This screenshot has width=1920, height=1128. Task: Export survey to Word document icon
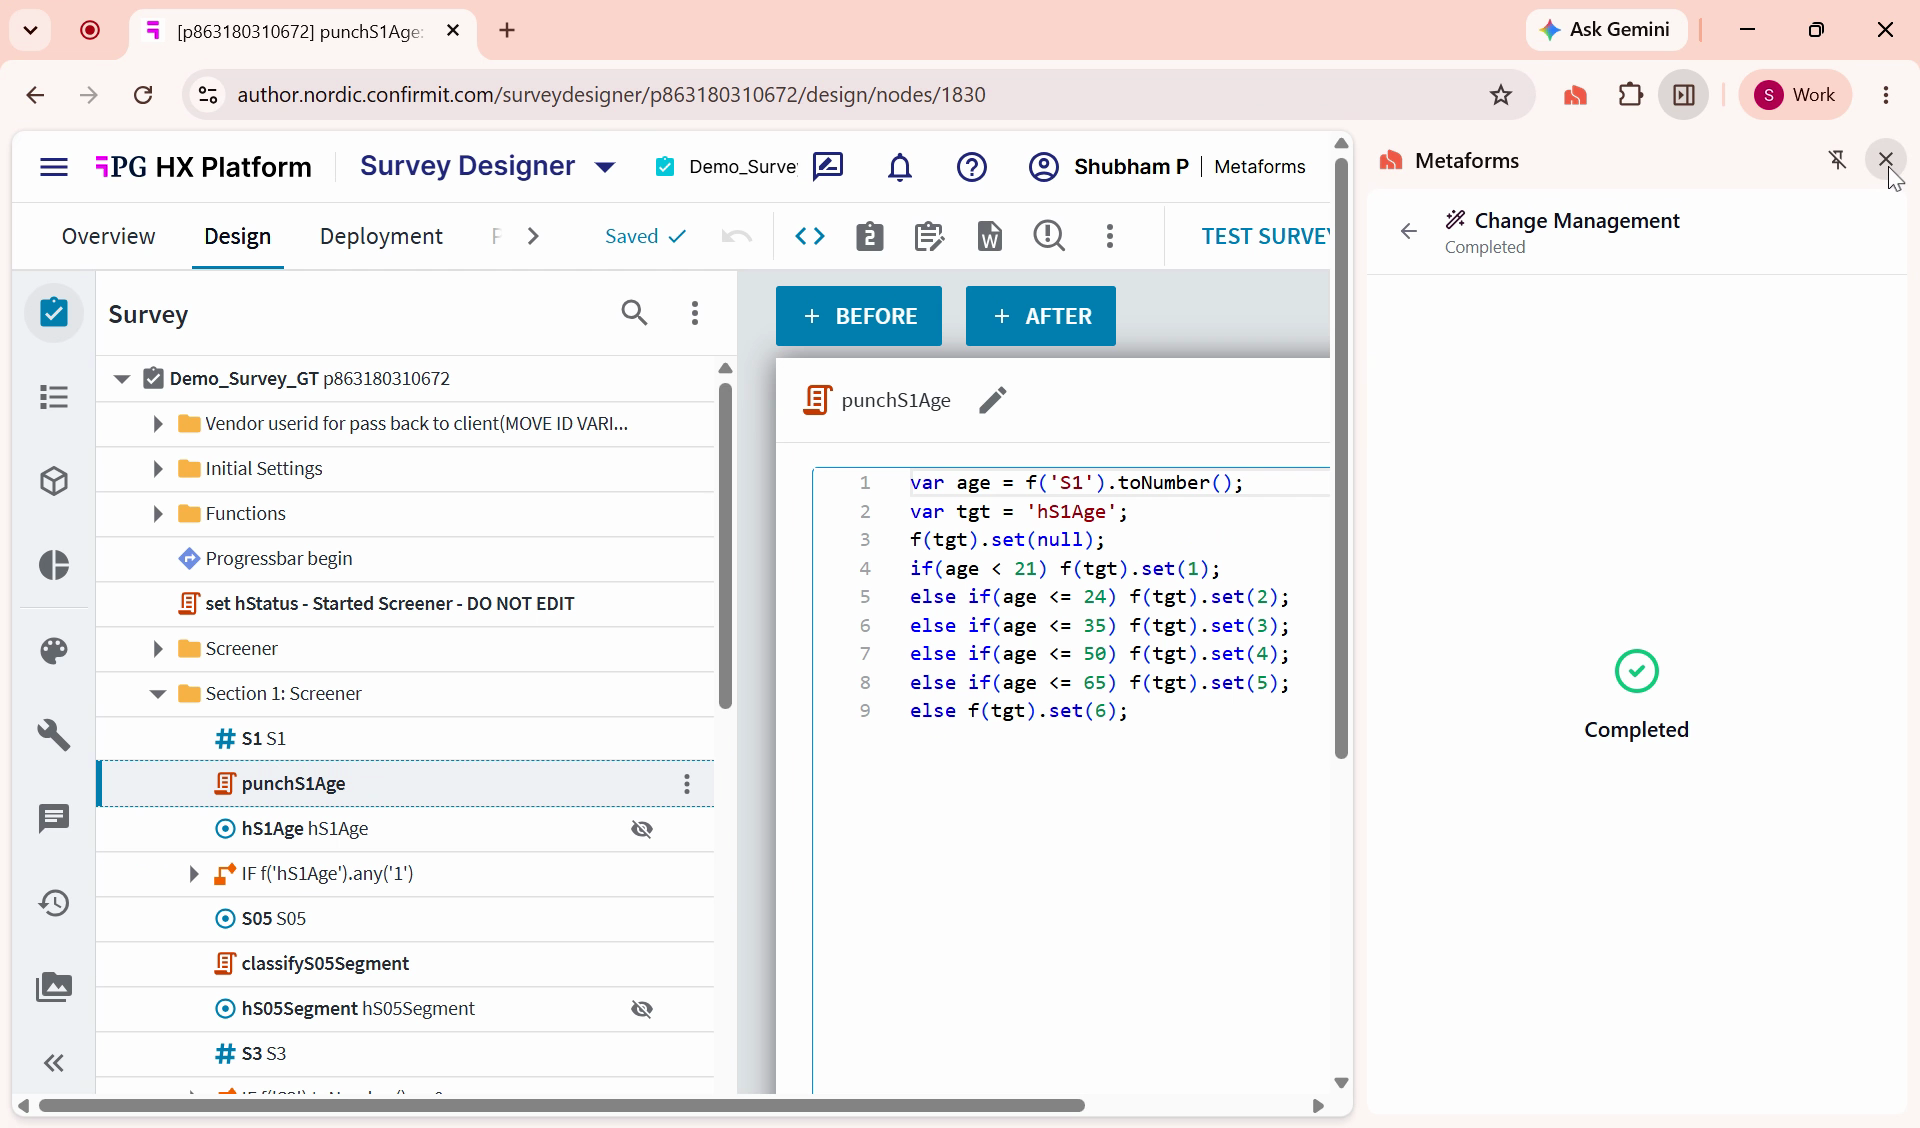pyautogui.click(x=990, y=236)
